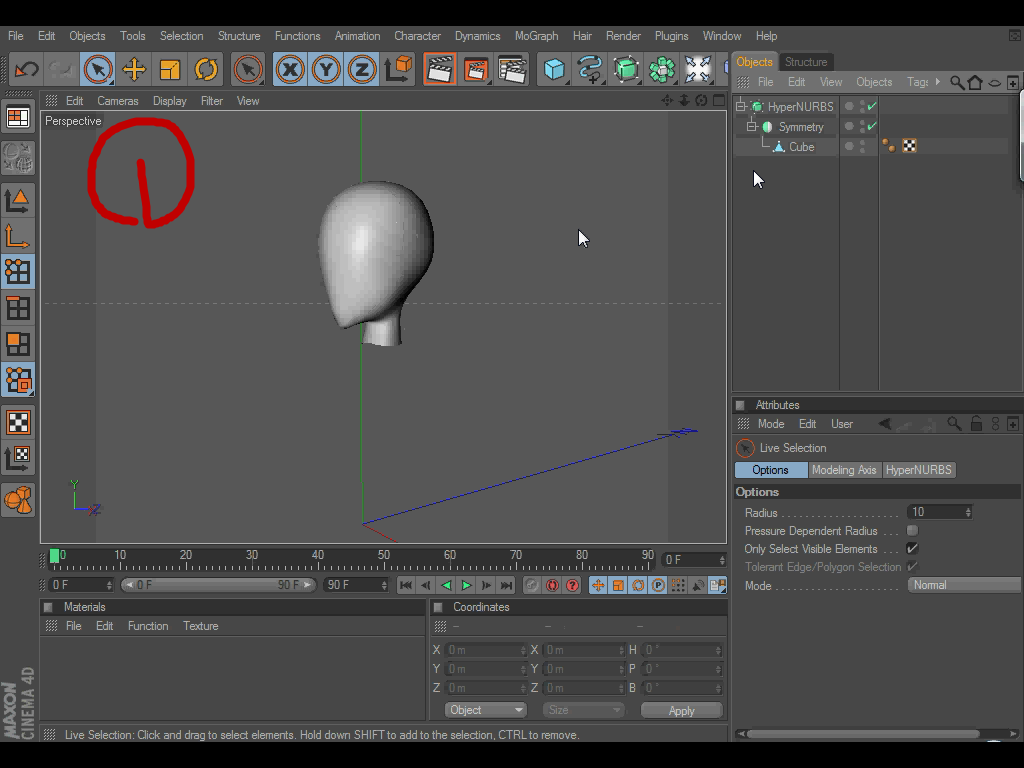
Task: Open the HyperNURBS attributes tab
Action: click(918, 470)
